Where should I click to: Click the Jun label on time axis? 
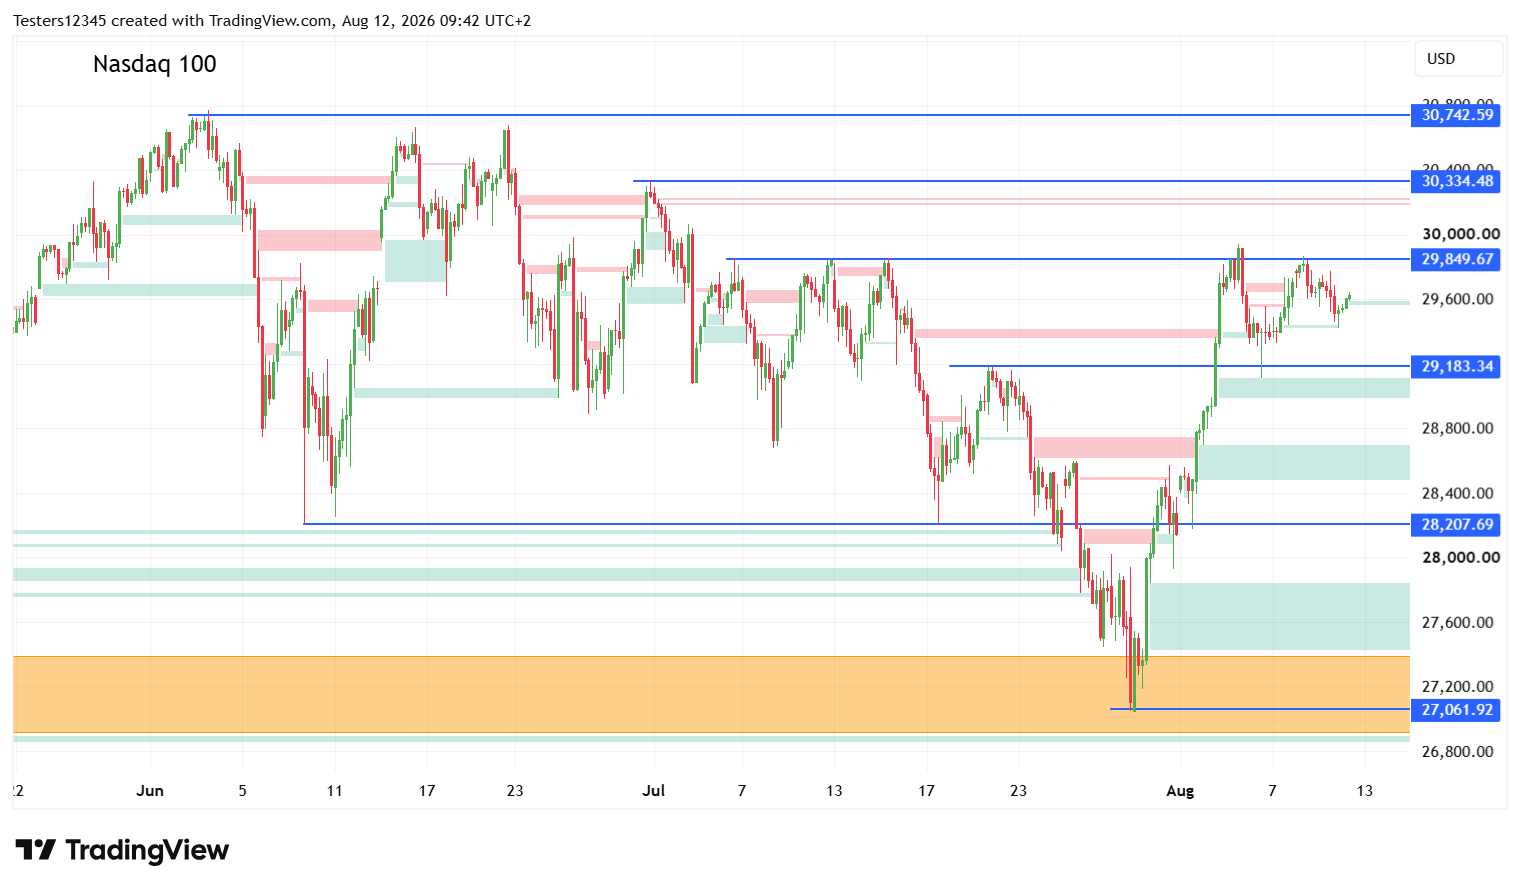(150, 790)
